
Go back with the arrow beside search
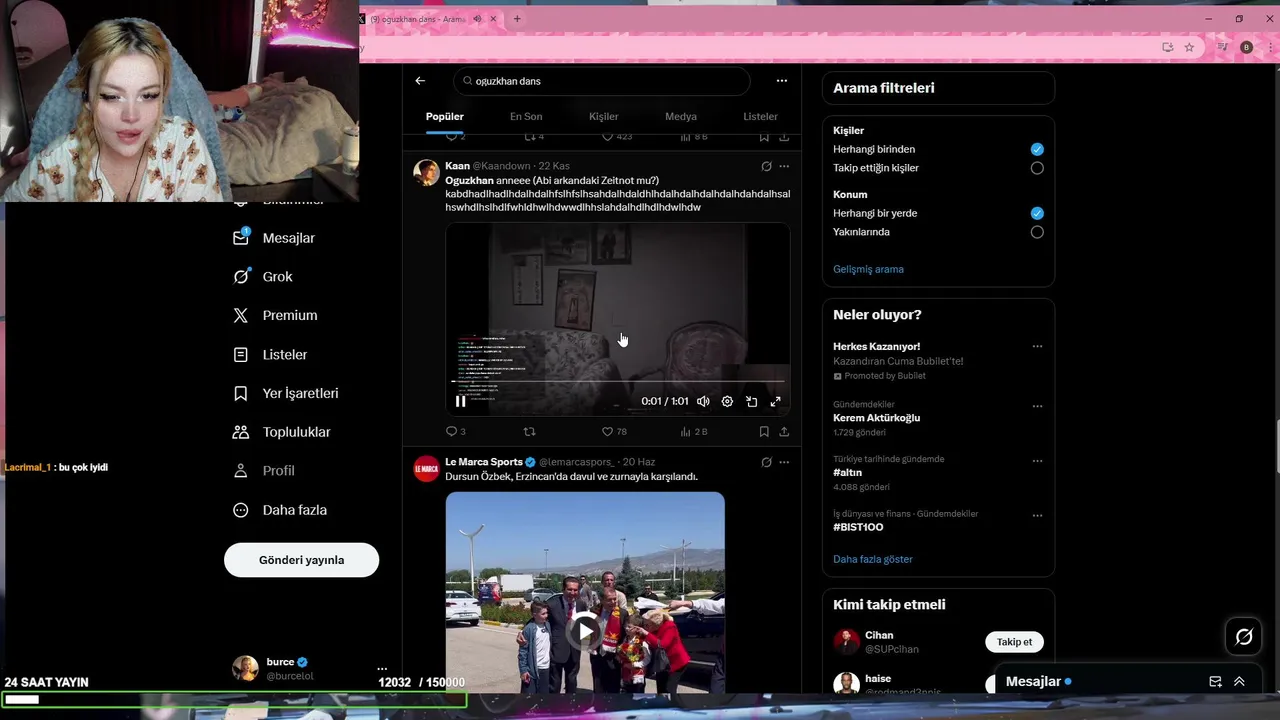coord(420,81)
